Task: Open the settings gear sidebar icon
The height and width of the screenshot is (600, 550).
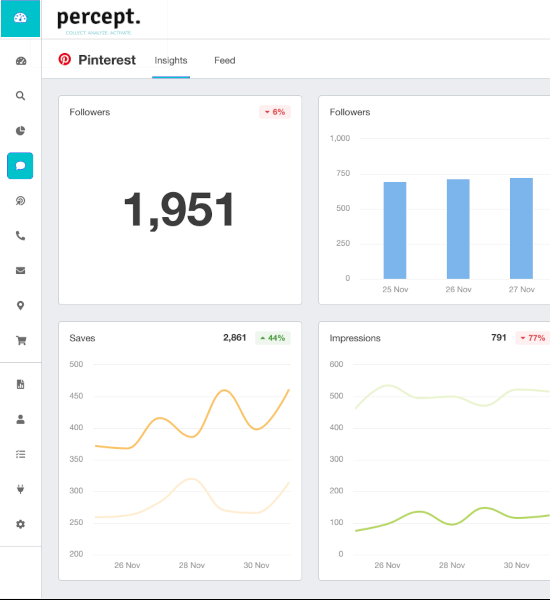Action: [x=21, y=524]
